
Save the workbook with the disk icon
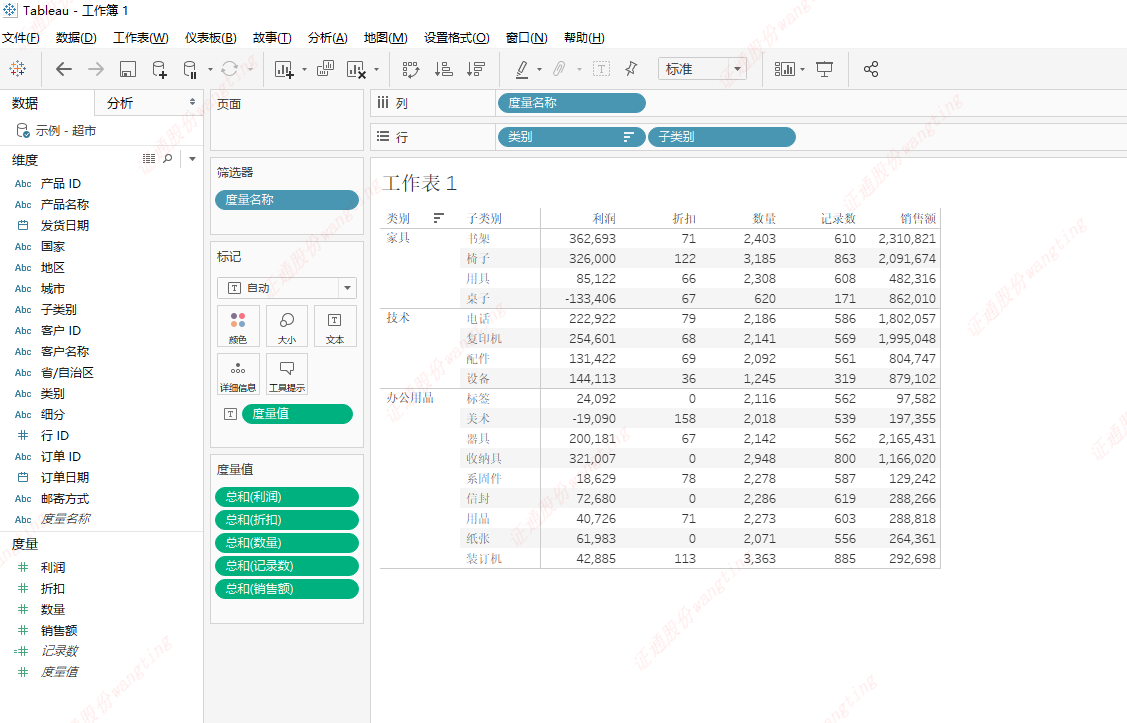127,69
